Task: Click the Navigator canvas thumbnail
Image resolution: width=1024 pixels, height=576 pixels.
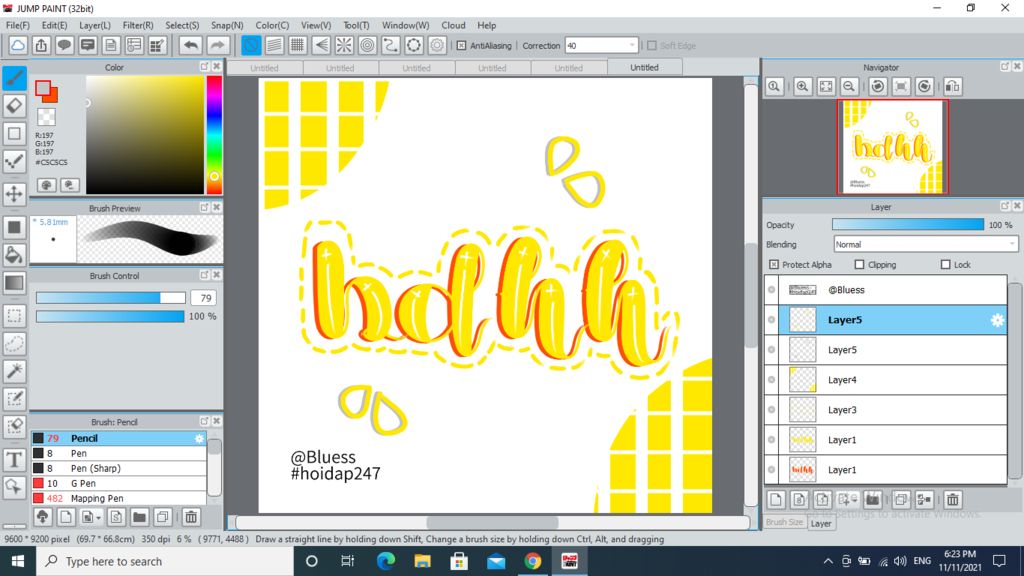Action: [x=892, y=147]
